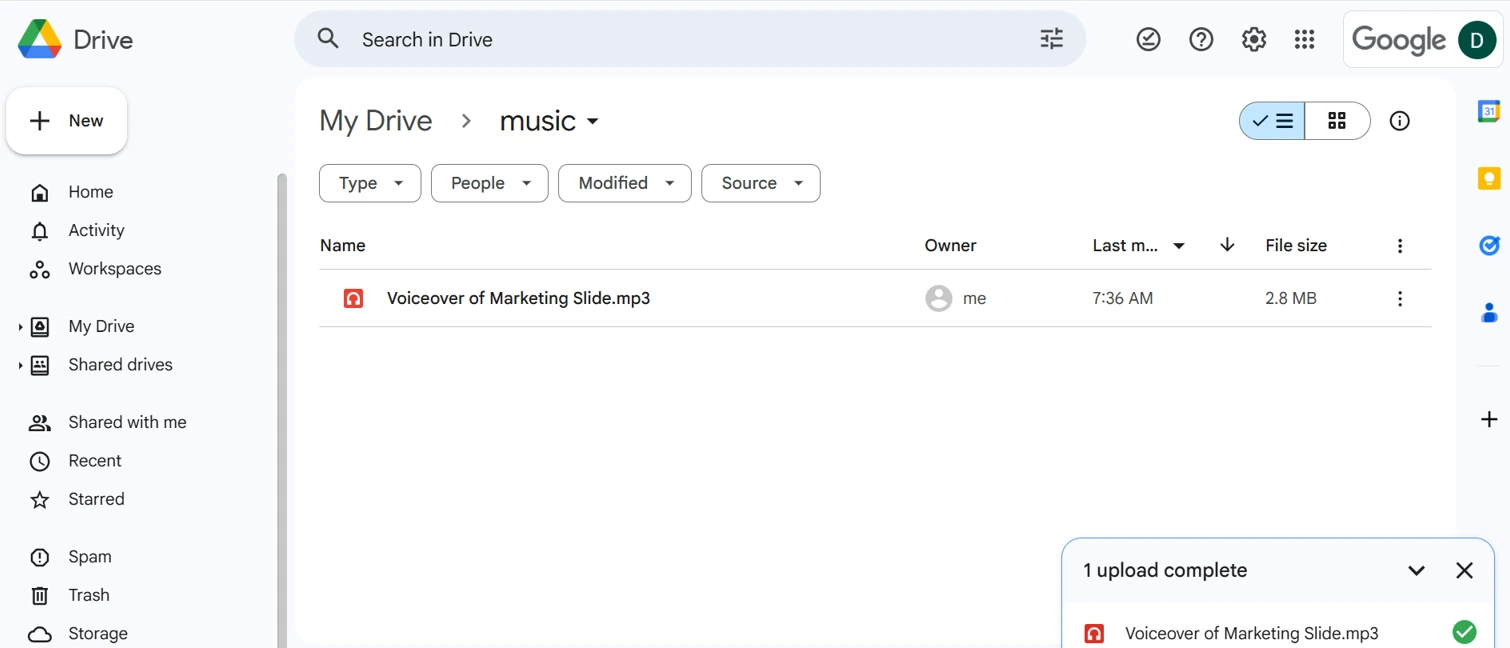Collapse the upload complete panel

[x=1416, y=571]
